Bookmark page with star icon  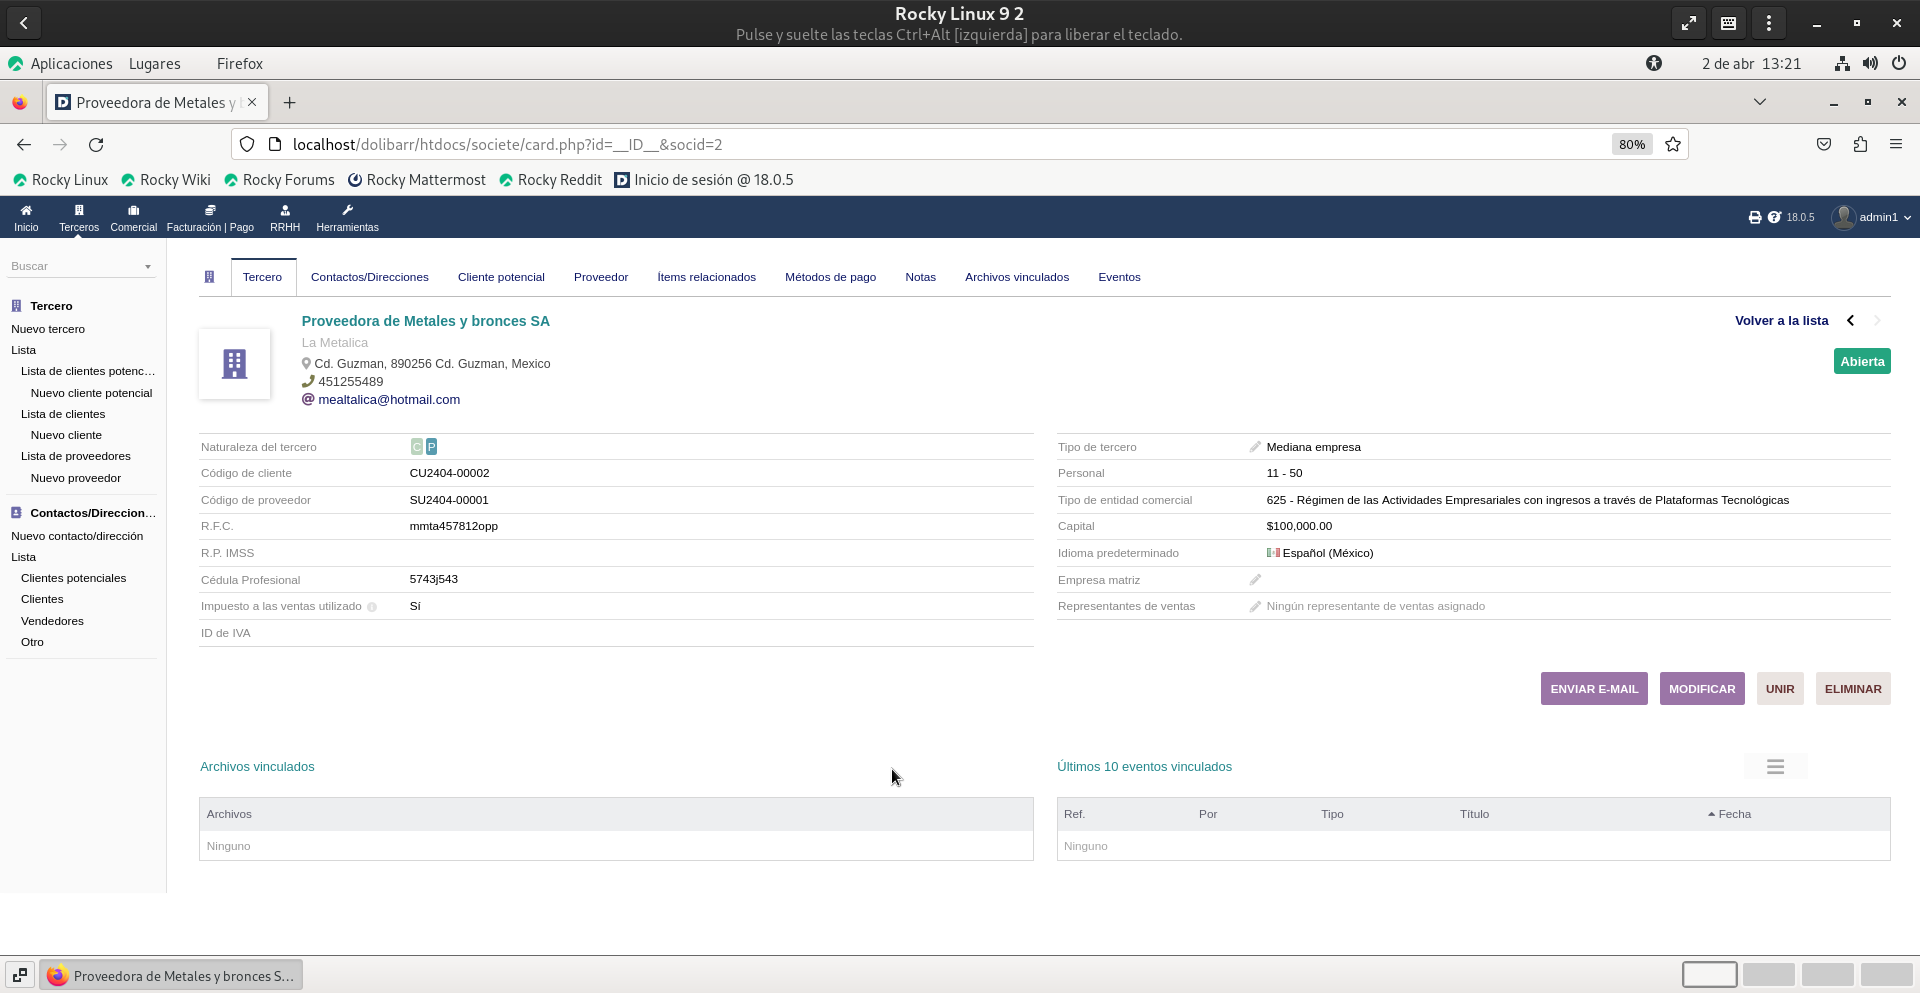[x=1672, y=145]
